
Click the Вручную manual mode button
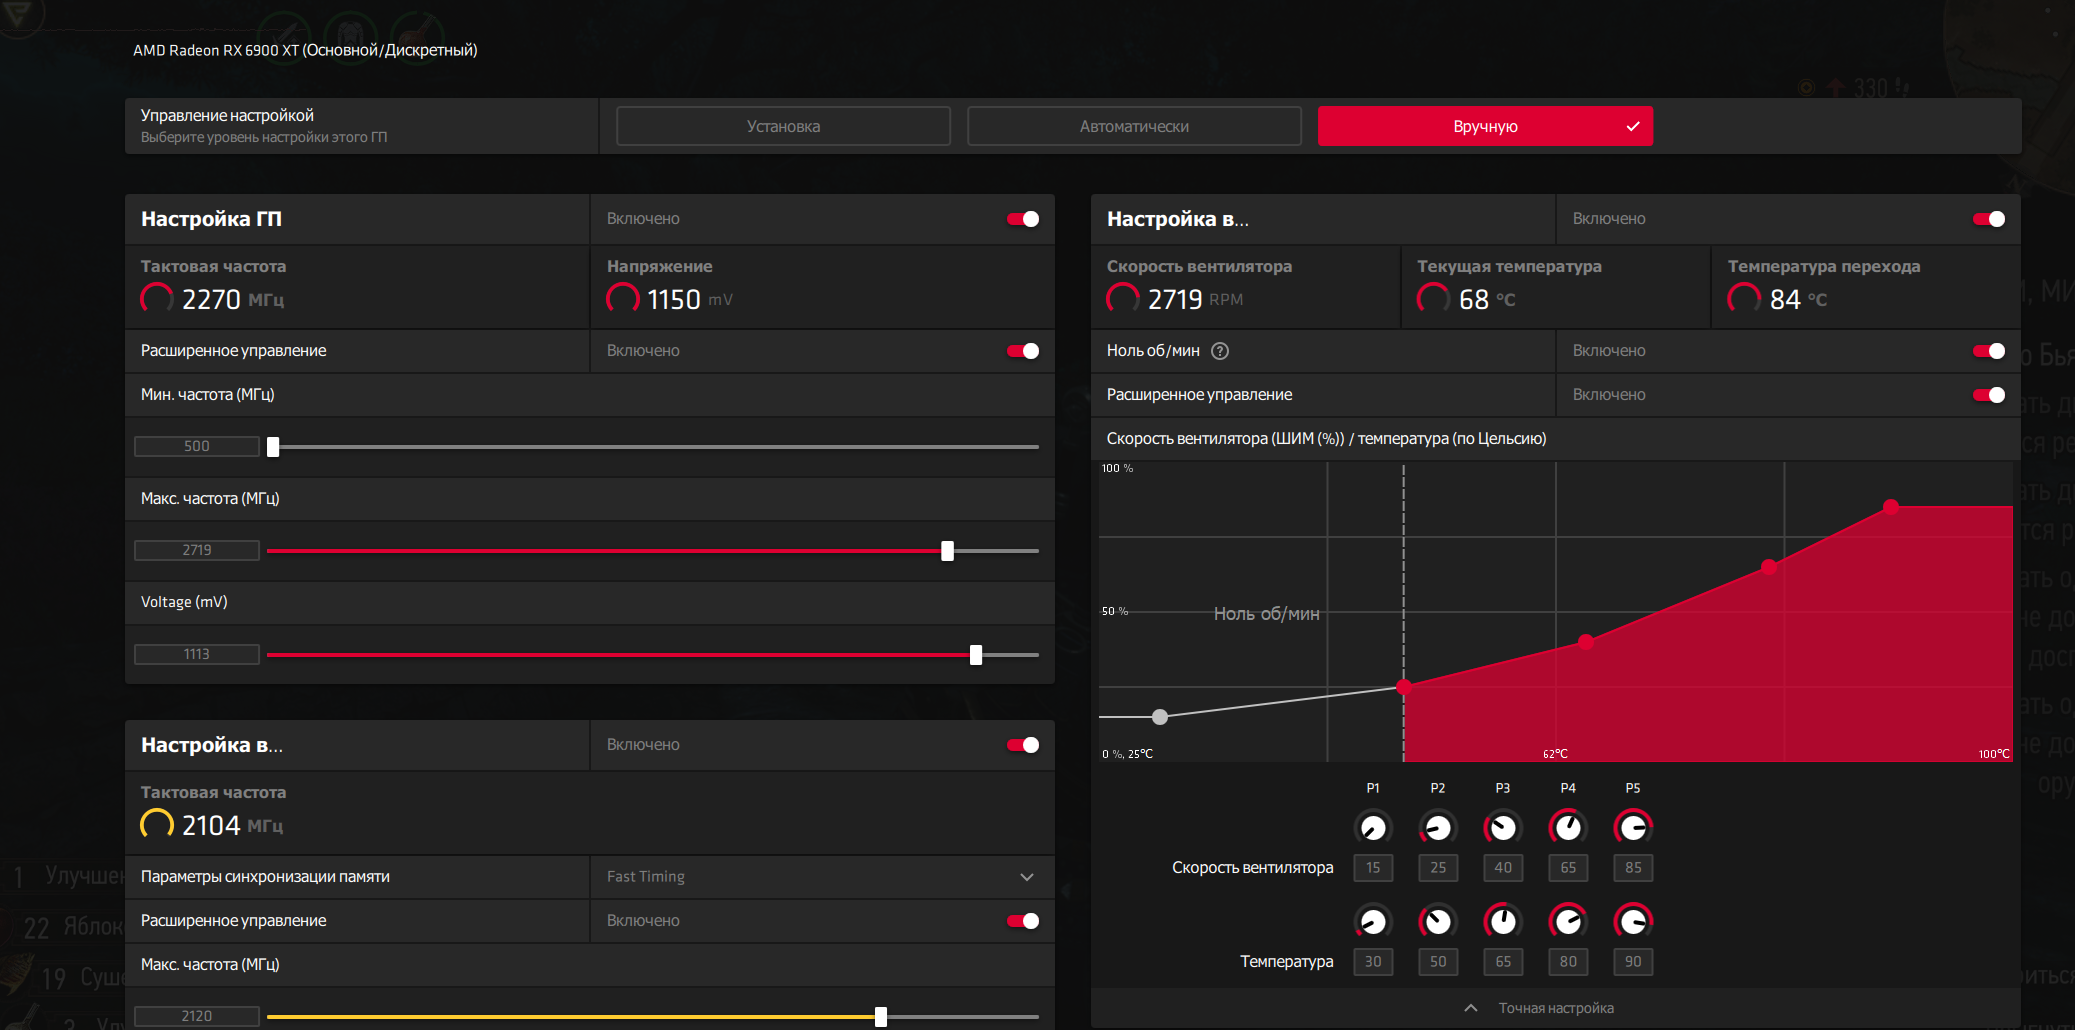(x=1485, y=126)
